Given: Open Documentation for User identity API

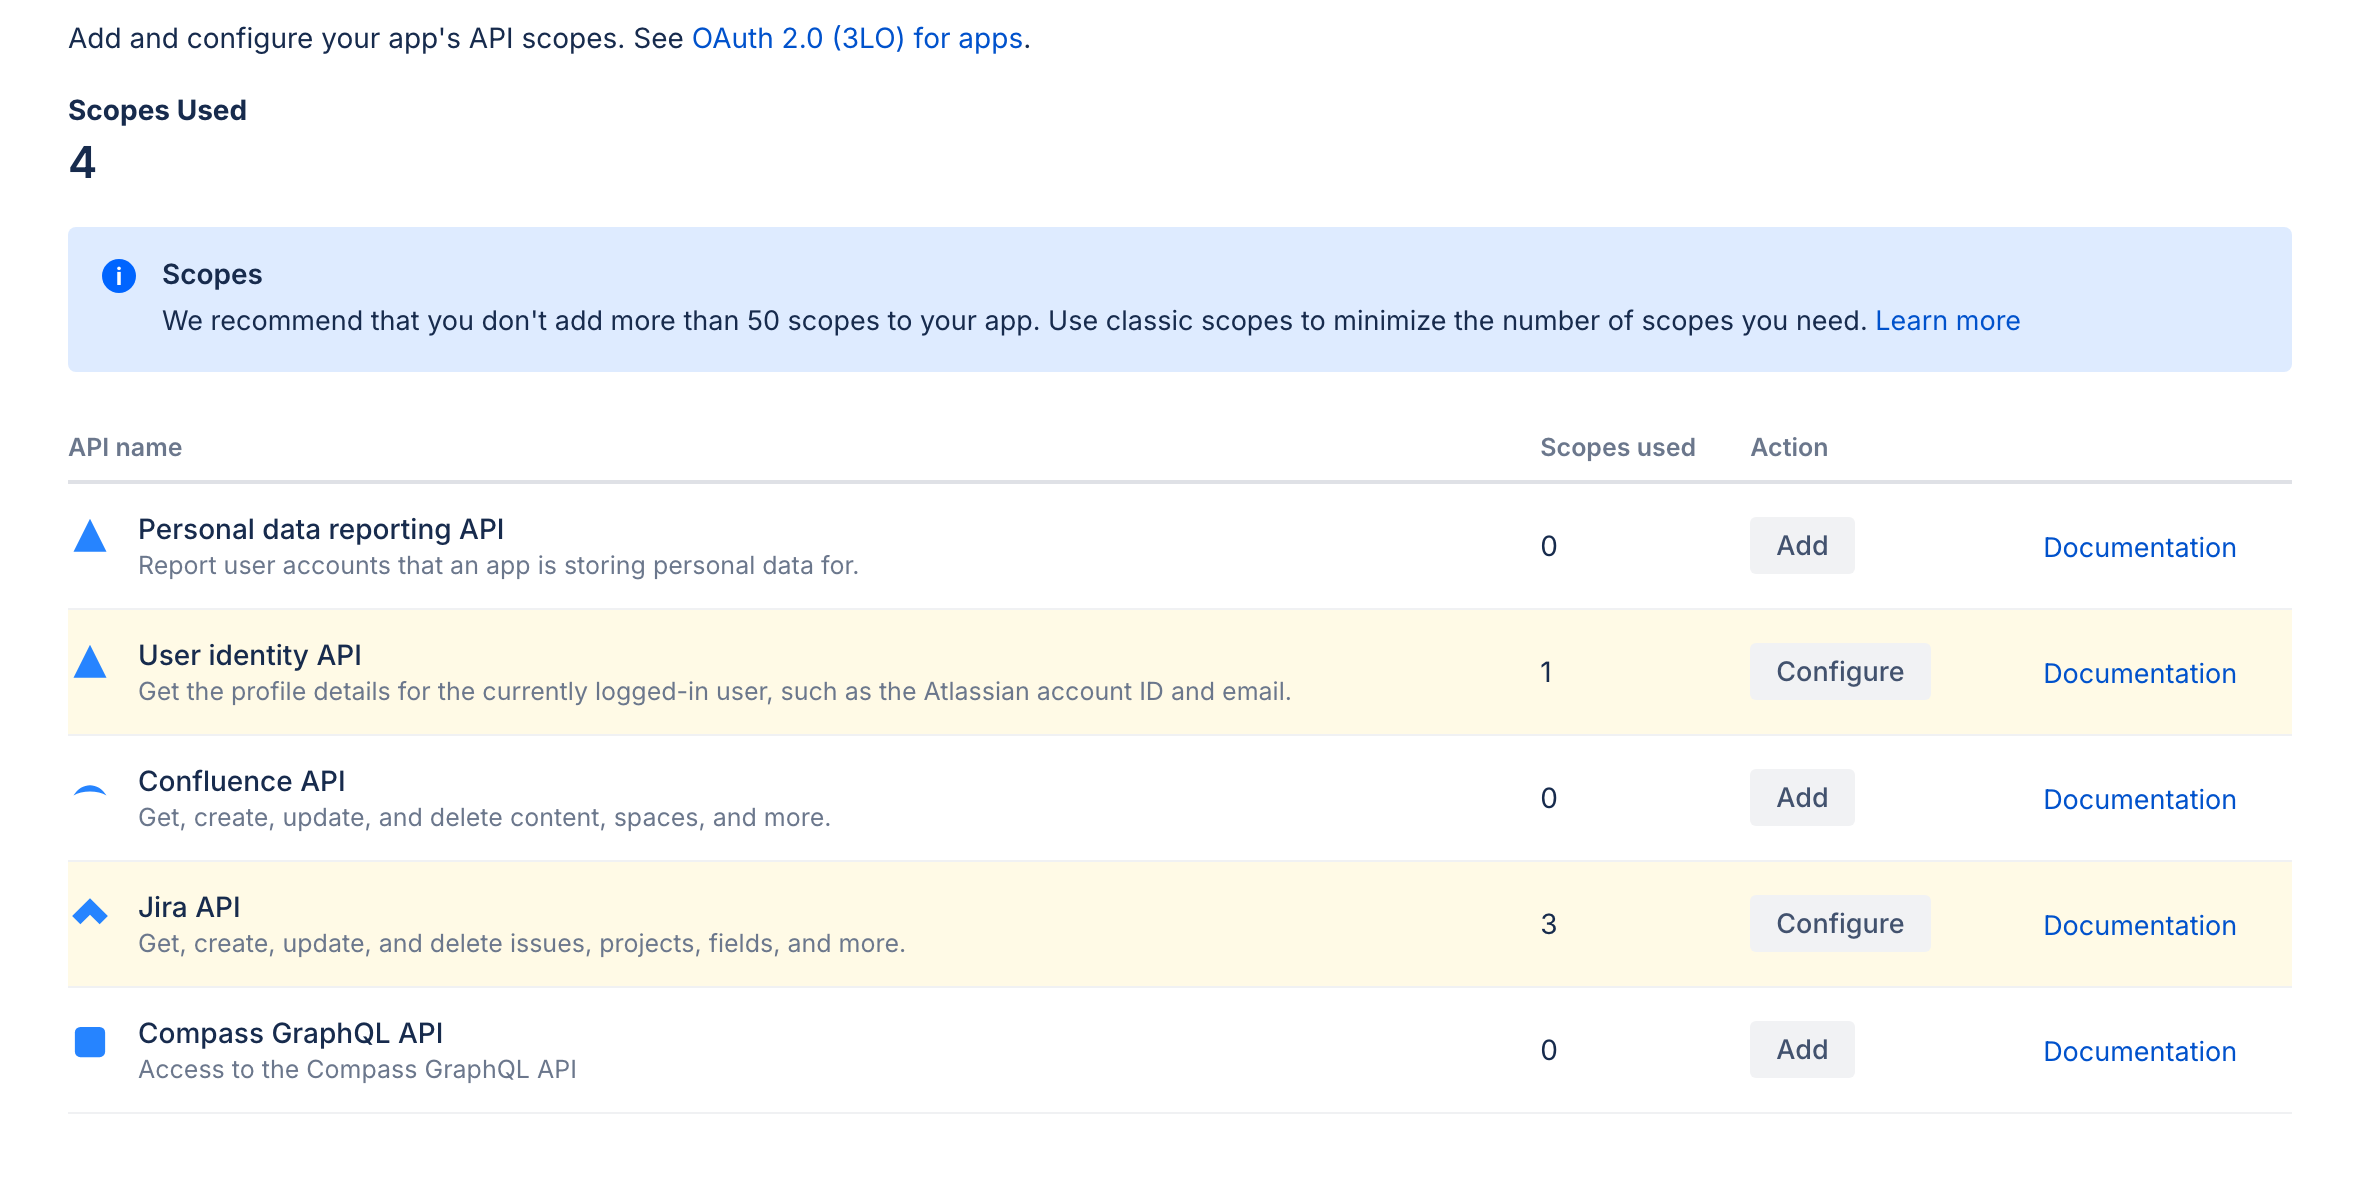Looking at the screenshot, I should coord(2139,674).
